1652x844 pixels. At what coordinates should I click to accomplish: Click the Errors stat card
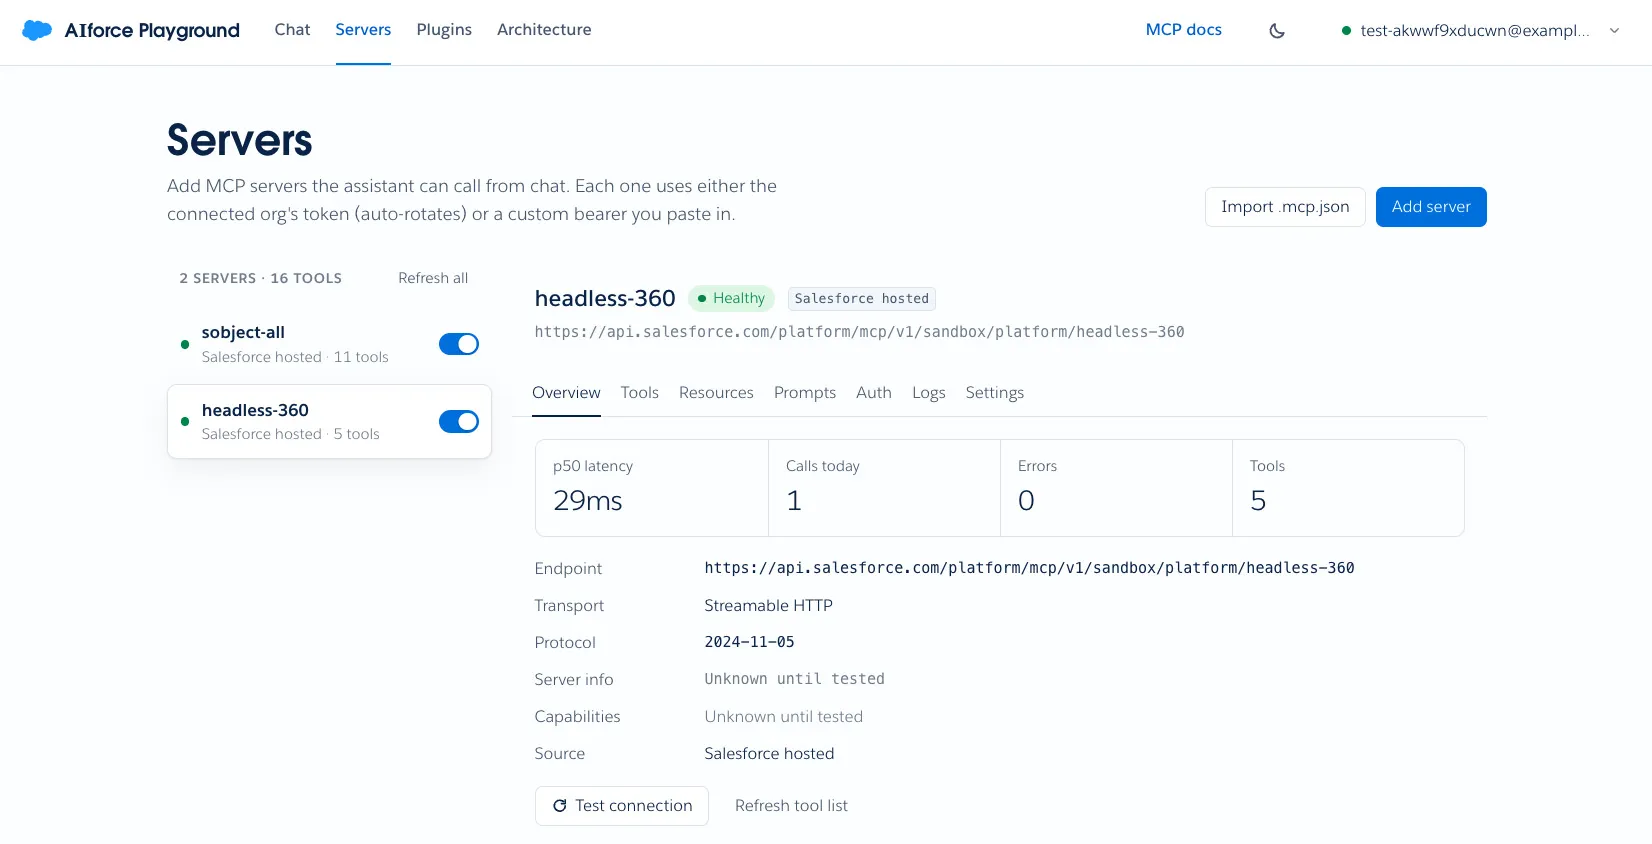1116,488
